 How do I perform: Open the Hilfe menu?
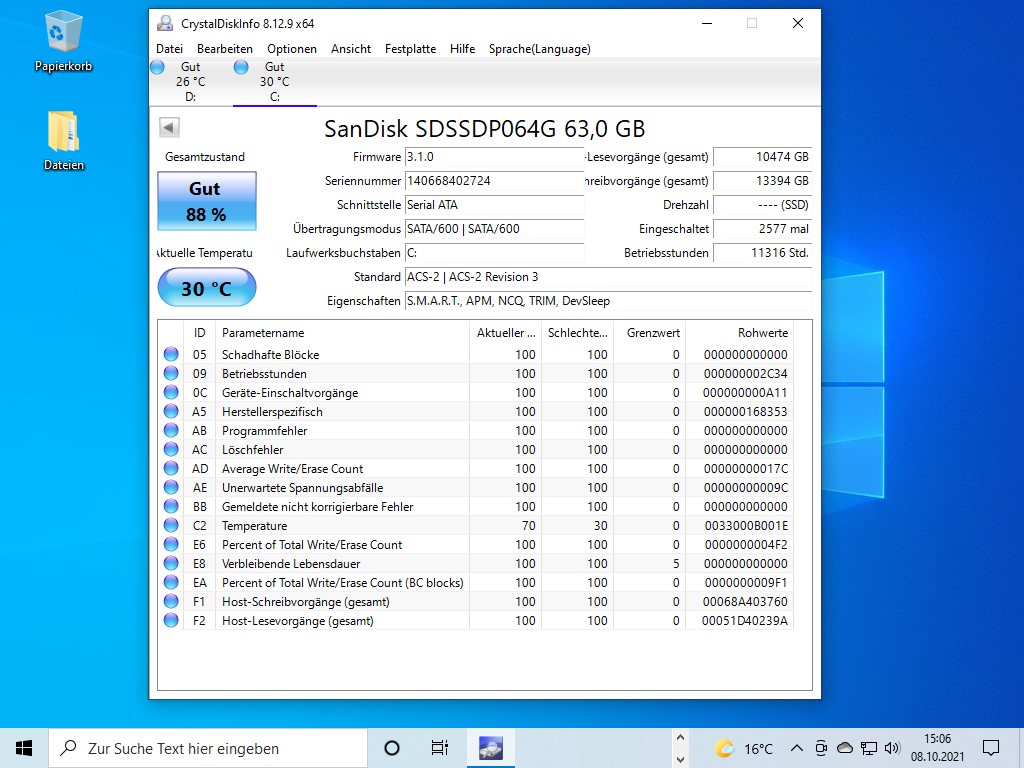[x=462, y=49]
